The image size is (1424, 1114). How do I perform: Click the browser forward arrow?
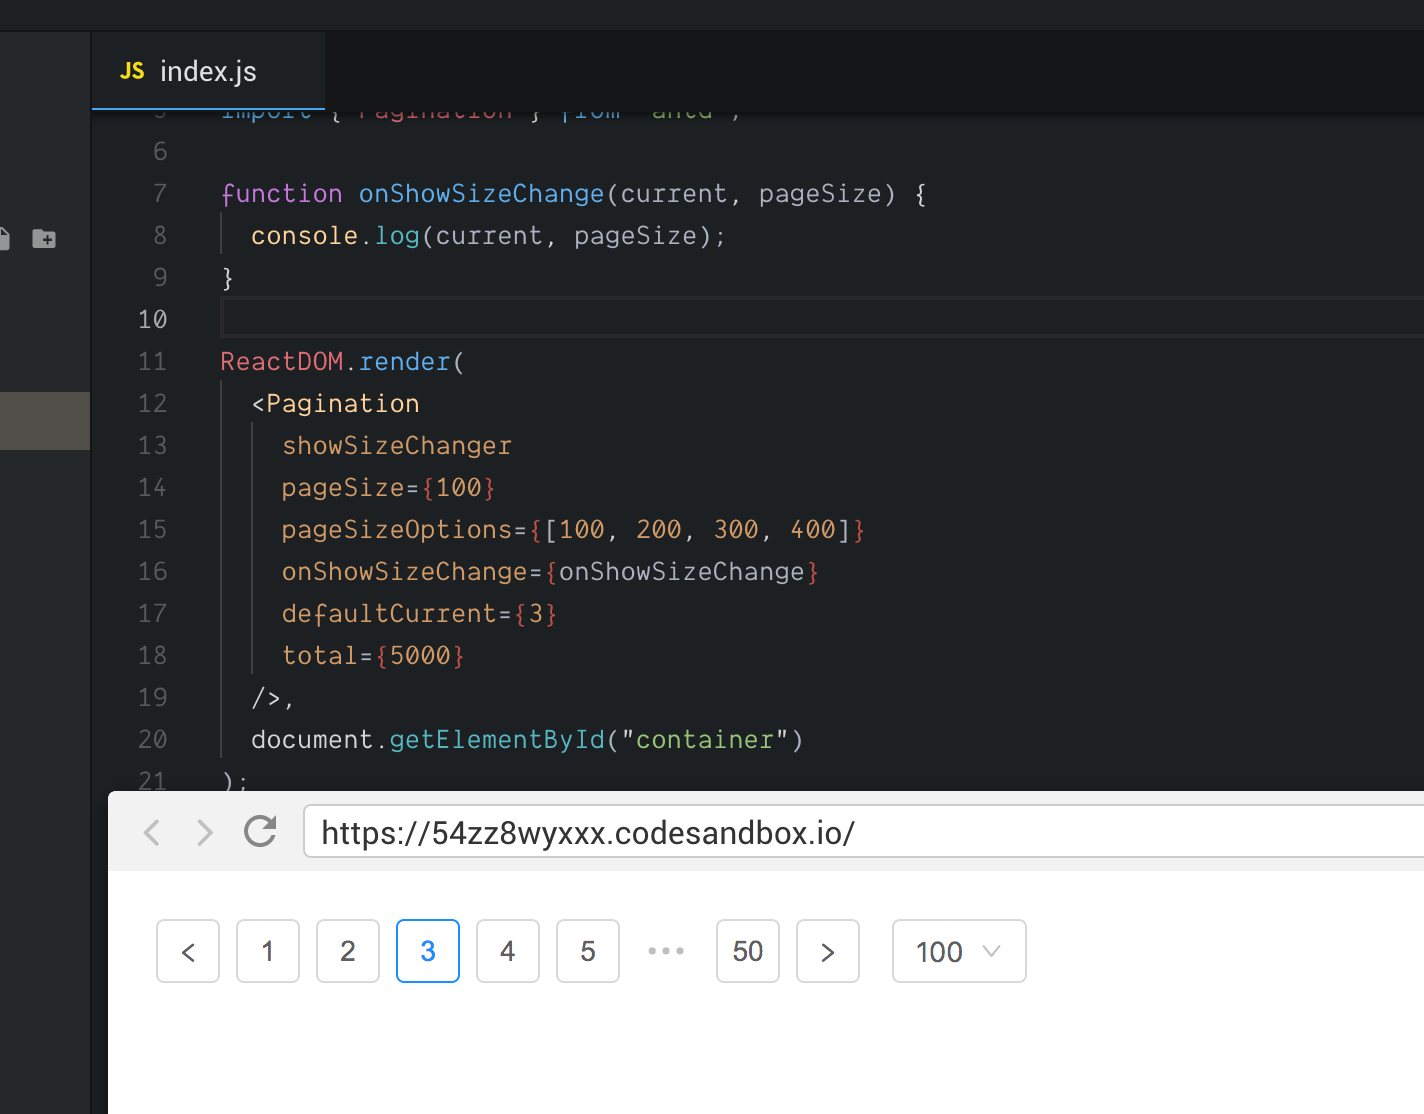[x=204, y=831]
